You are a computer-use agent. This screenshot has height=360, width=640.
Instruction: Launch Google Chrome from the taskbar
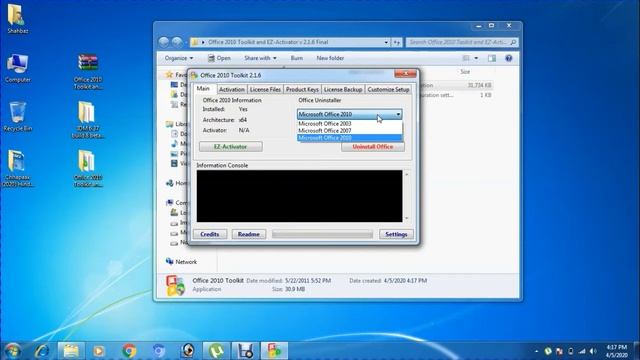click(129, 351)
